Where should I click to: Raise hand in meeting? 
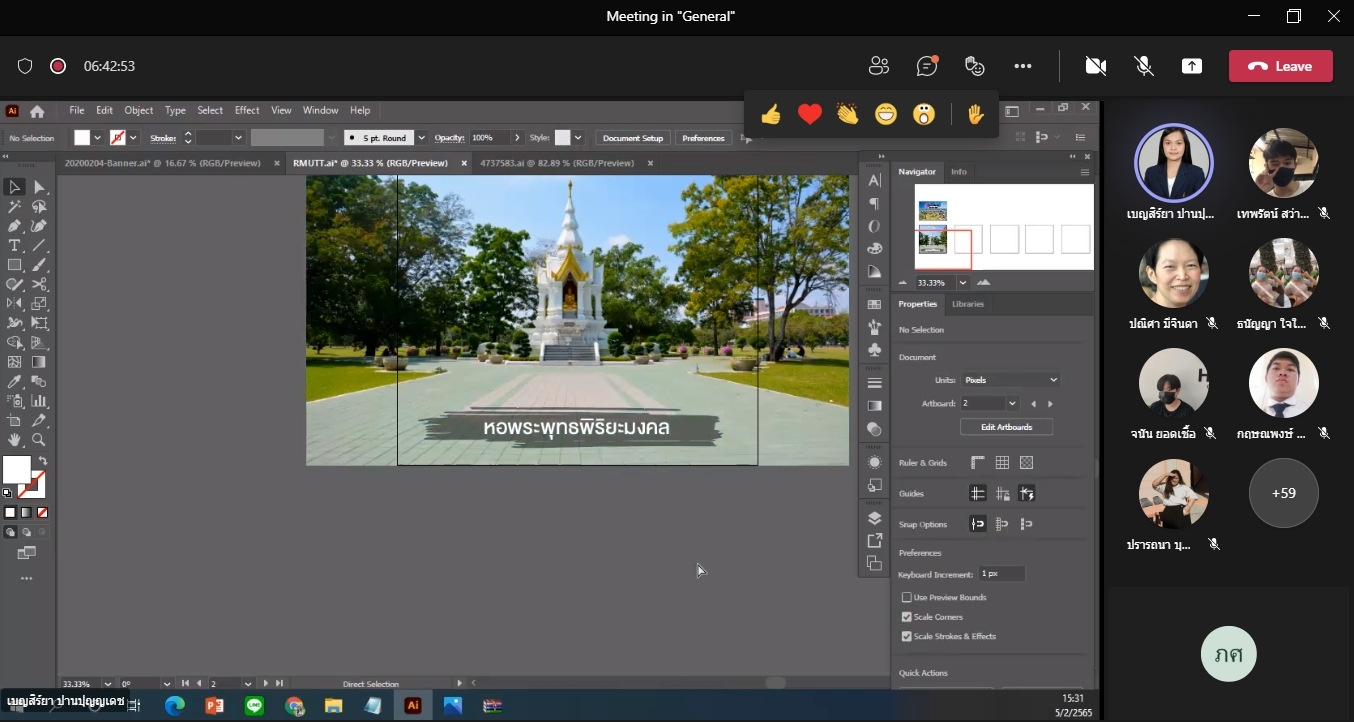point(976,115)
